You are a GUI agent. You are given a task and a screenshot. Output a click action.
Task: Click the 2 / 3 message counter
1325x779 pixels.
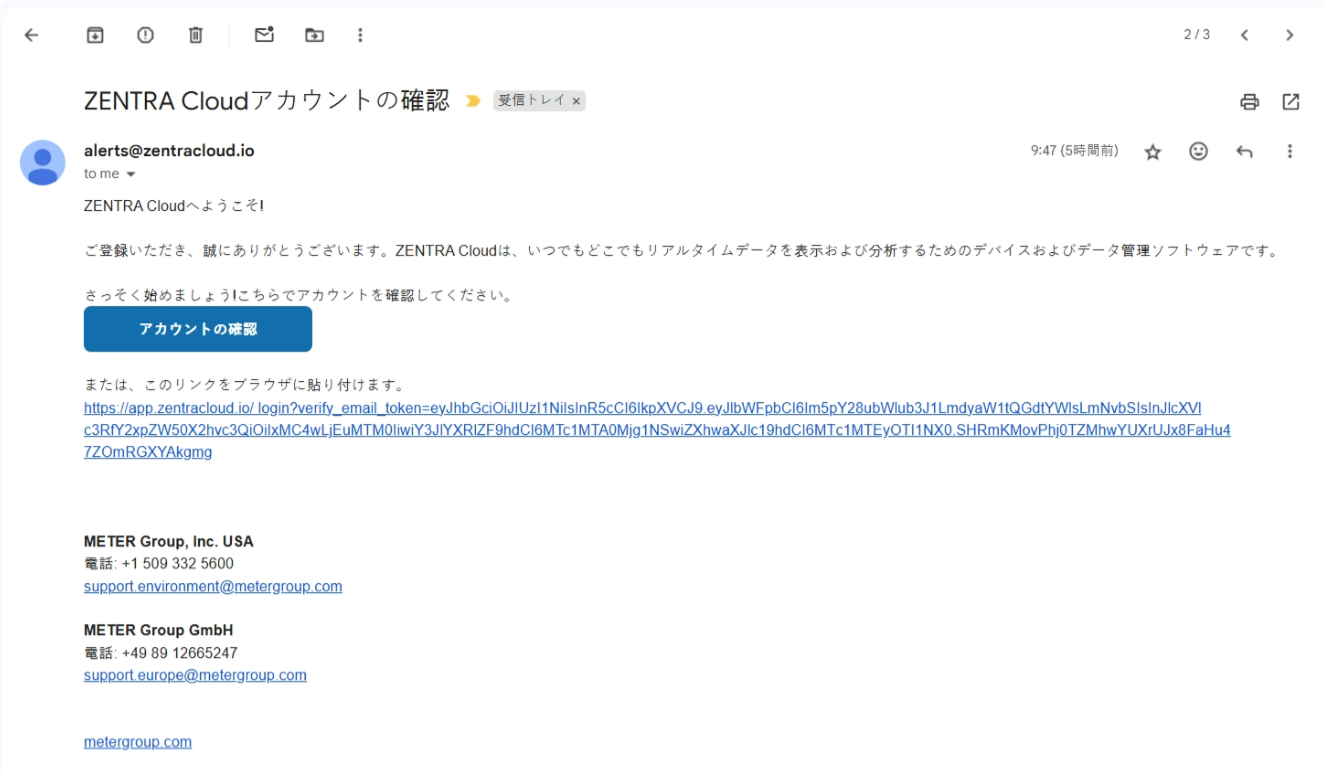[1197, 35]
